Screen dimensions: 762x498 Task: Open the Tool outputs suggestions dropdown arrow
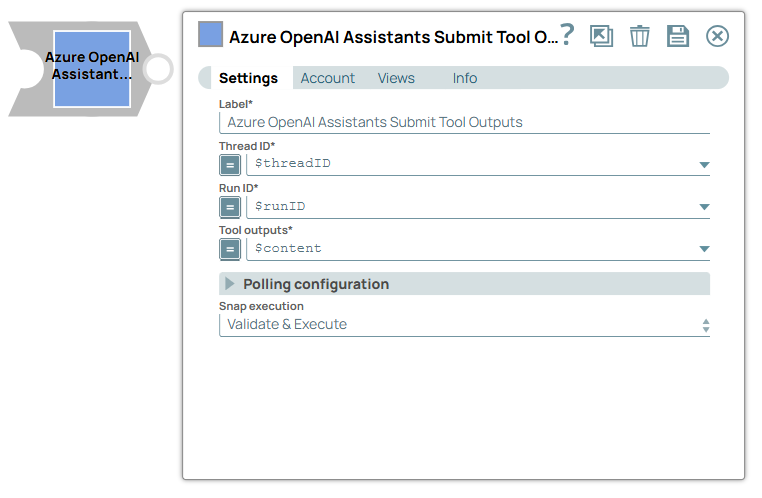[704, 249]
